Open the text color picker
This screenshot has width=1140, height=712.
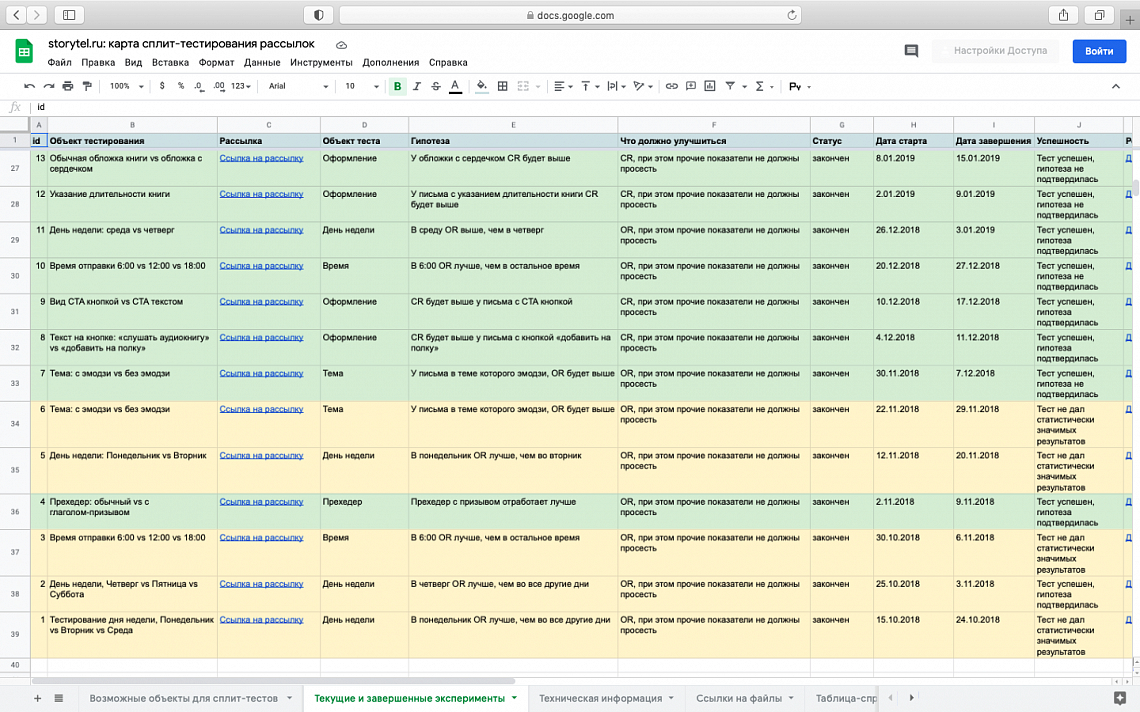(x=456, y=87)
